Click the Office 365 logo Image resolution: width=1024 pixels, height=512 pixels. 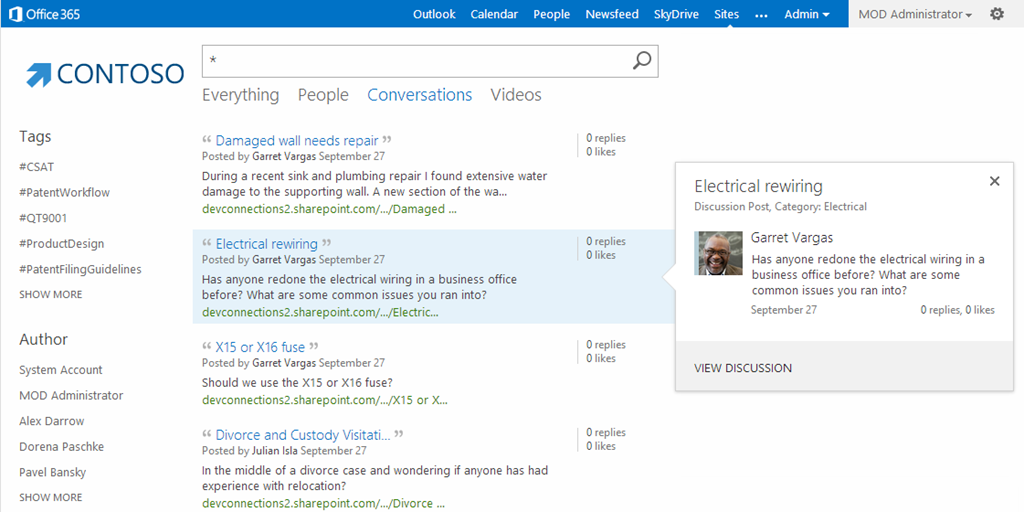click(44, 14)
